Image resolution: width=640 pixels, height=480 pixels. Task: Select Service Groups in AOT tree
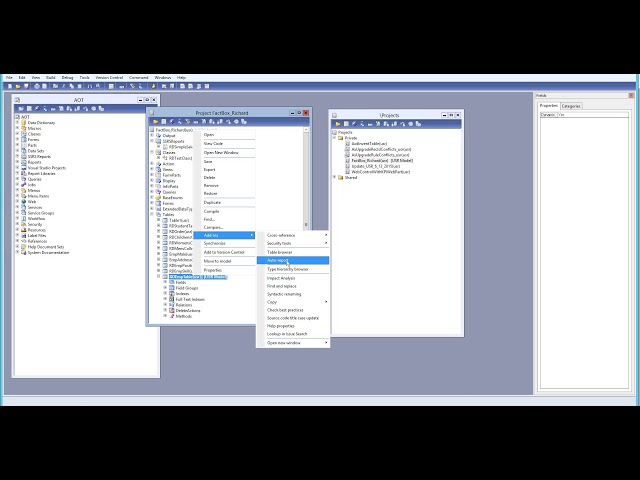[x=41, y=213]
